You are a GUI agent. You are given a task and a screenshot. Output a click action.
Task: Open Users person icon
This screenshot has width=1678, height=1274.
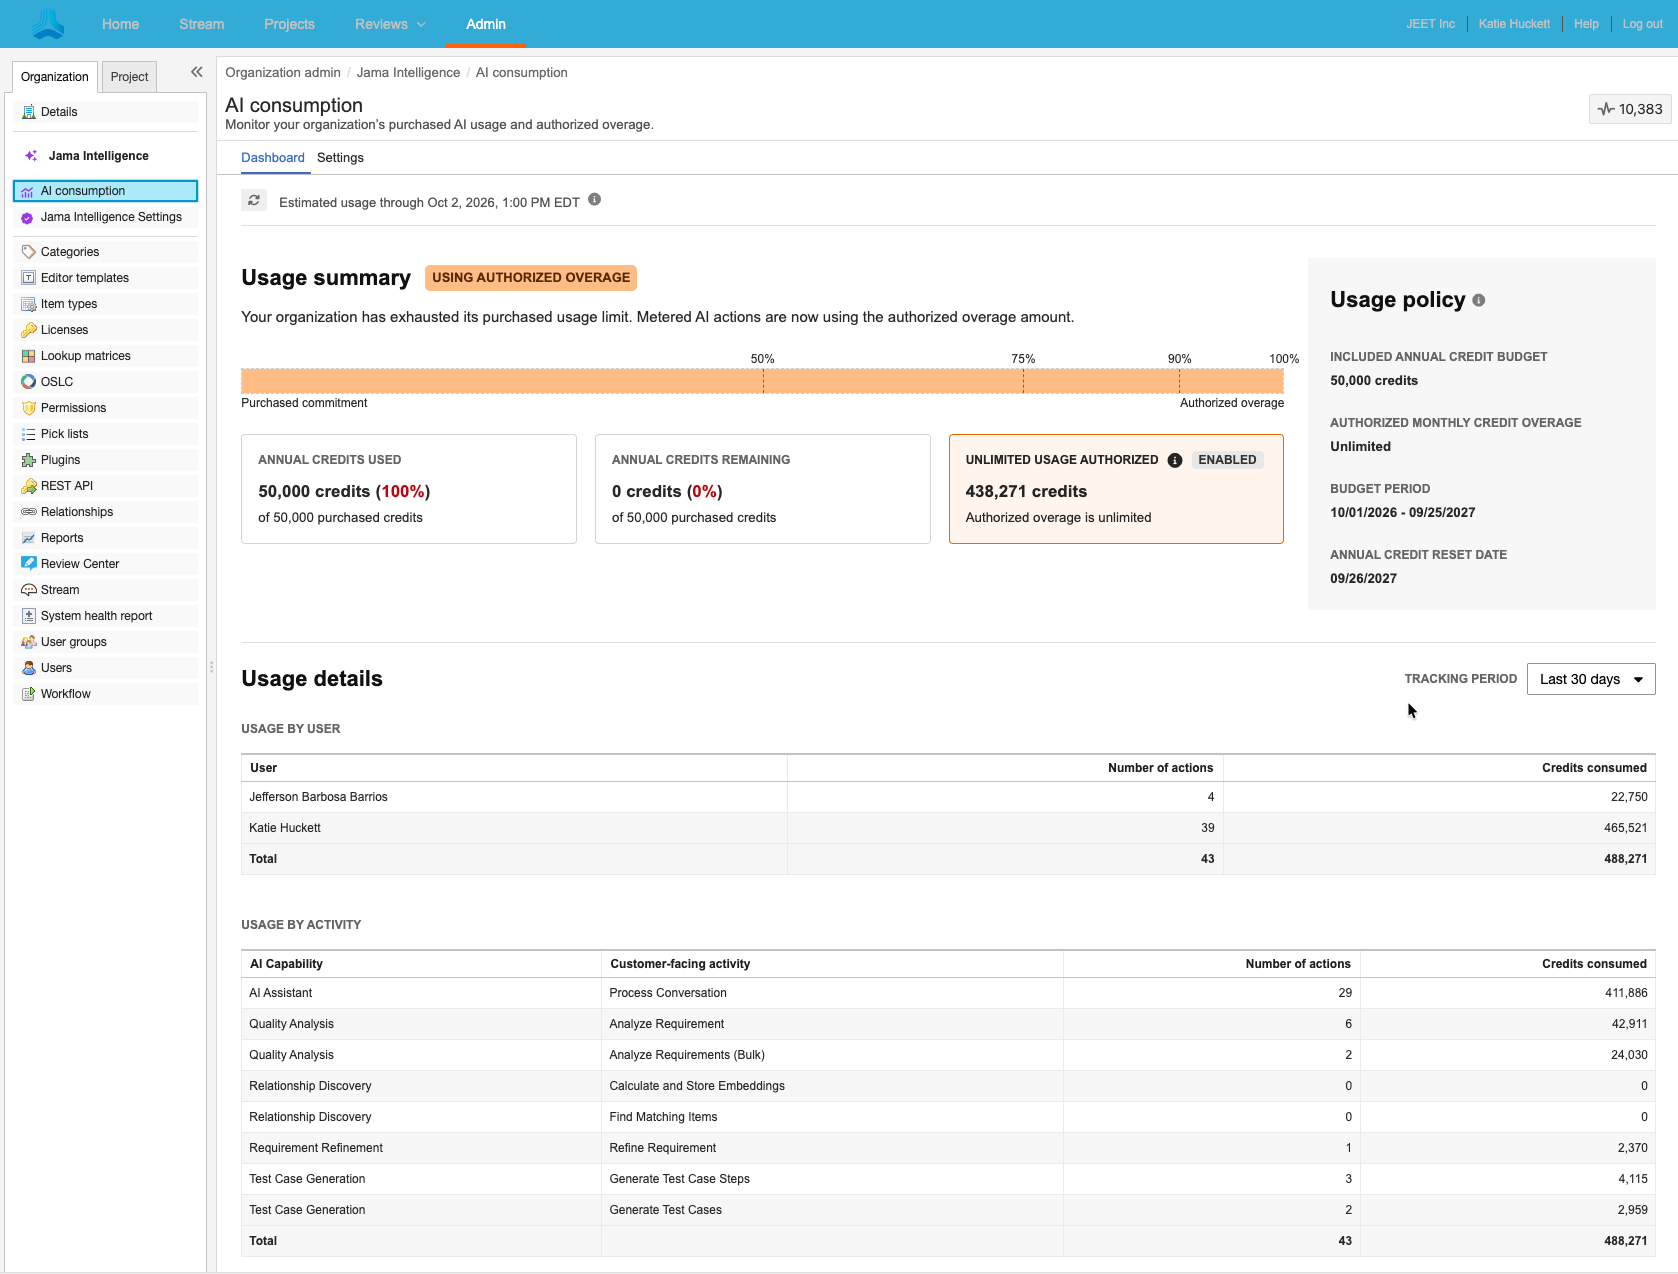(28, 668)
